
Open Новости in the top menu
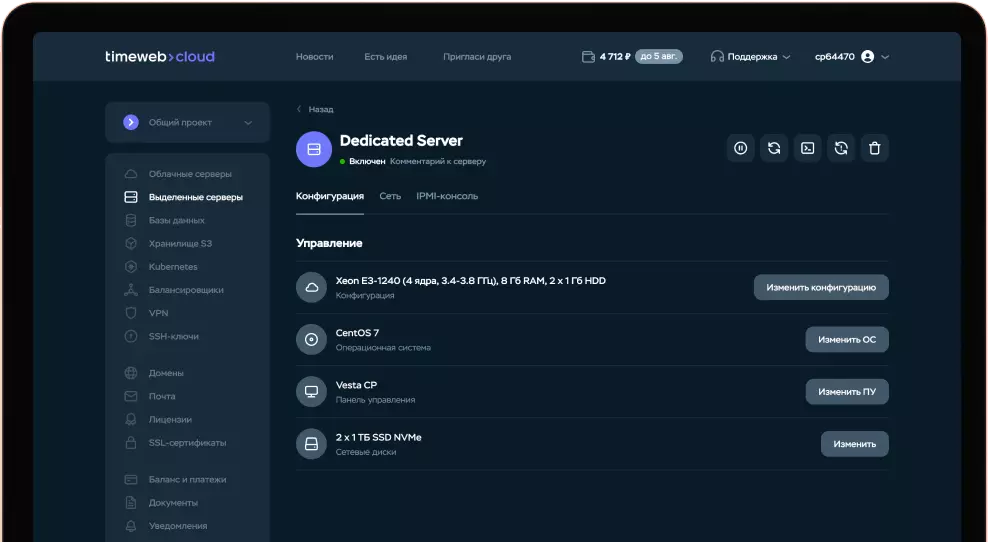(314, 57)
